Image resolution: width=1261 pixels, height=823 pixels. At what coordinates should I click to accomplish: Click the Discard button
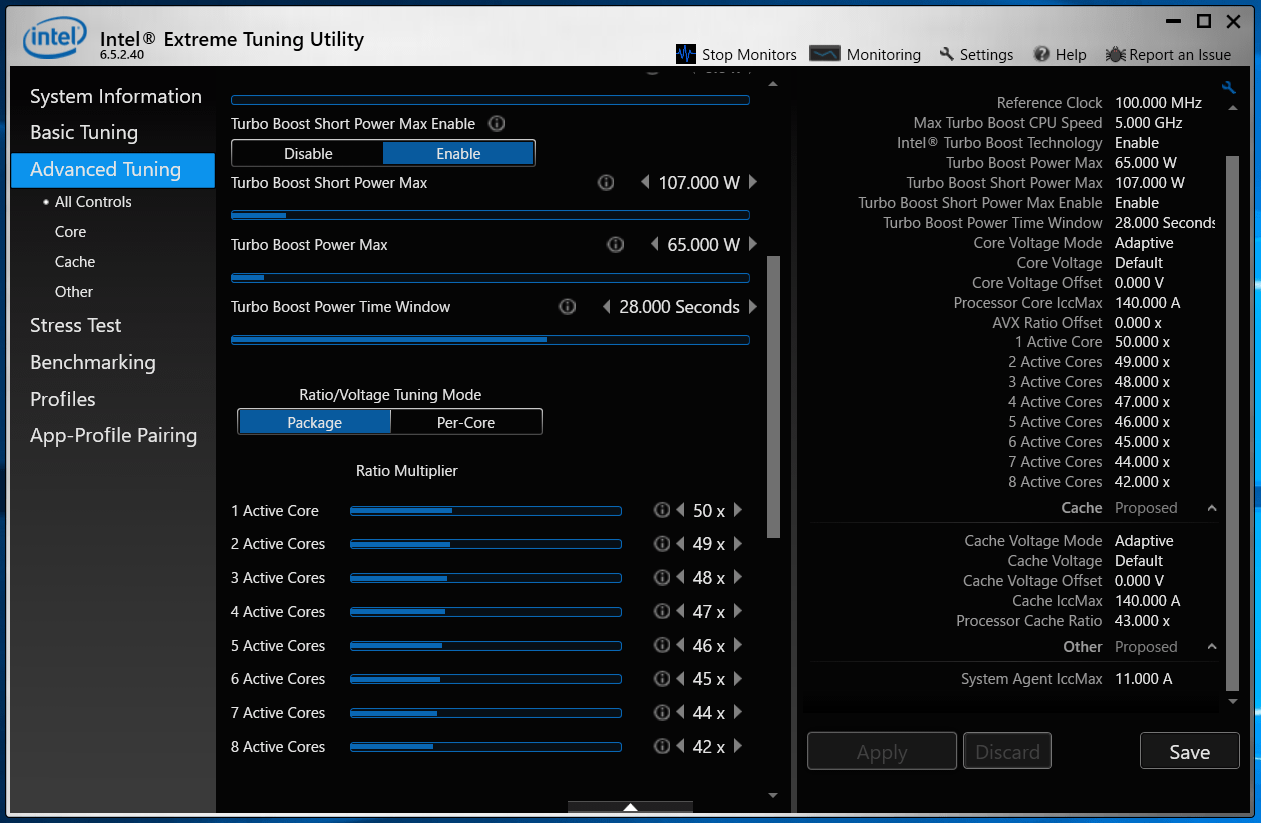pos(1007,752)
